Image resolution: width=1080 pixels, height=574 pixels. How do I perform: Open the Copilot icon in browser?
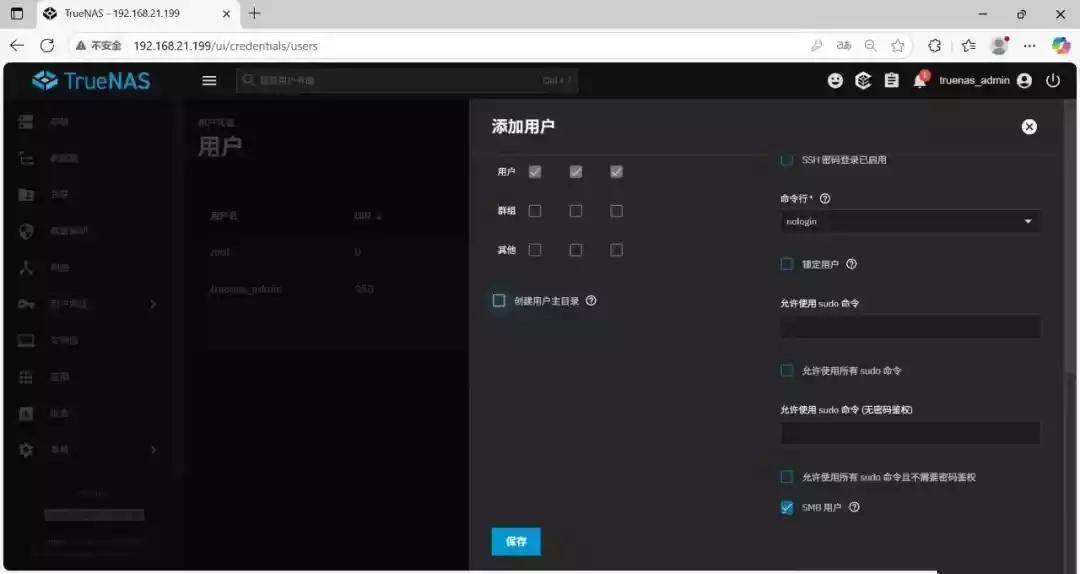coord(1061,45)
